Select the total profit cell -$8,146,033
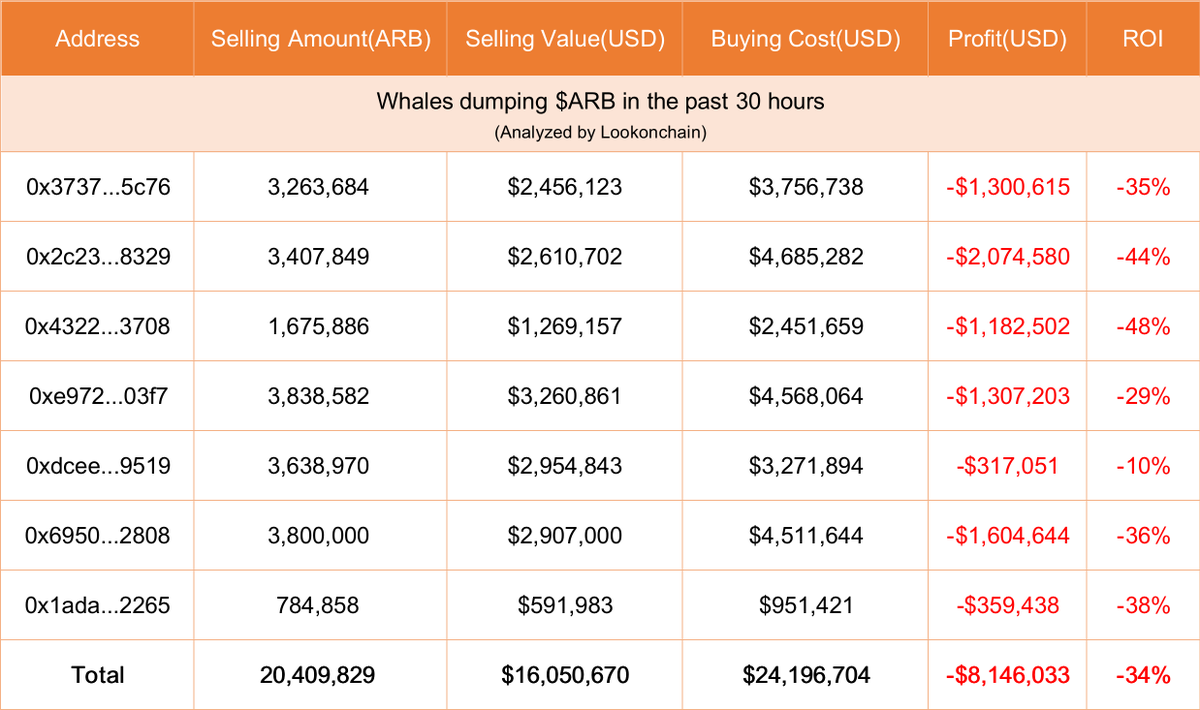This screenshot has width=1200, height=710. (1007, 675)
